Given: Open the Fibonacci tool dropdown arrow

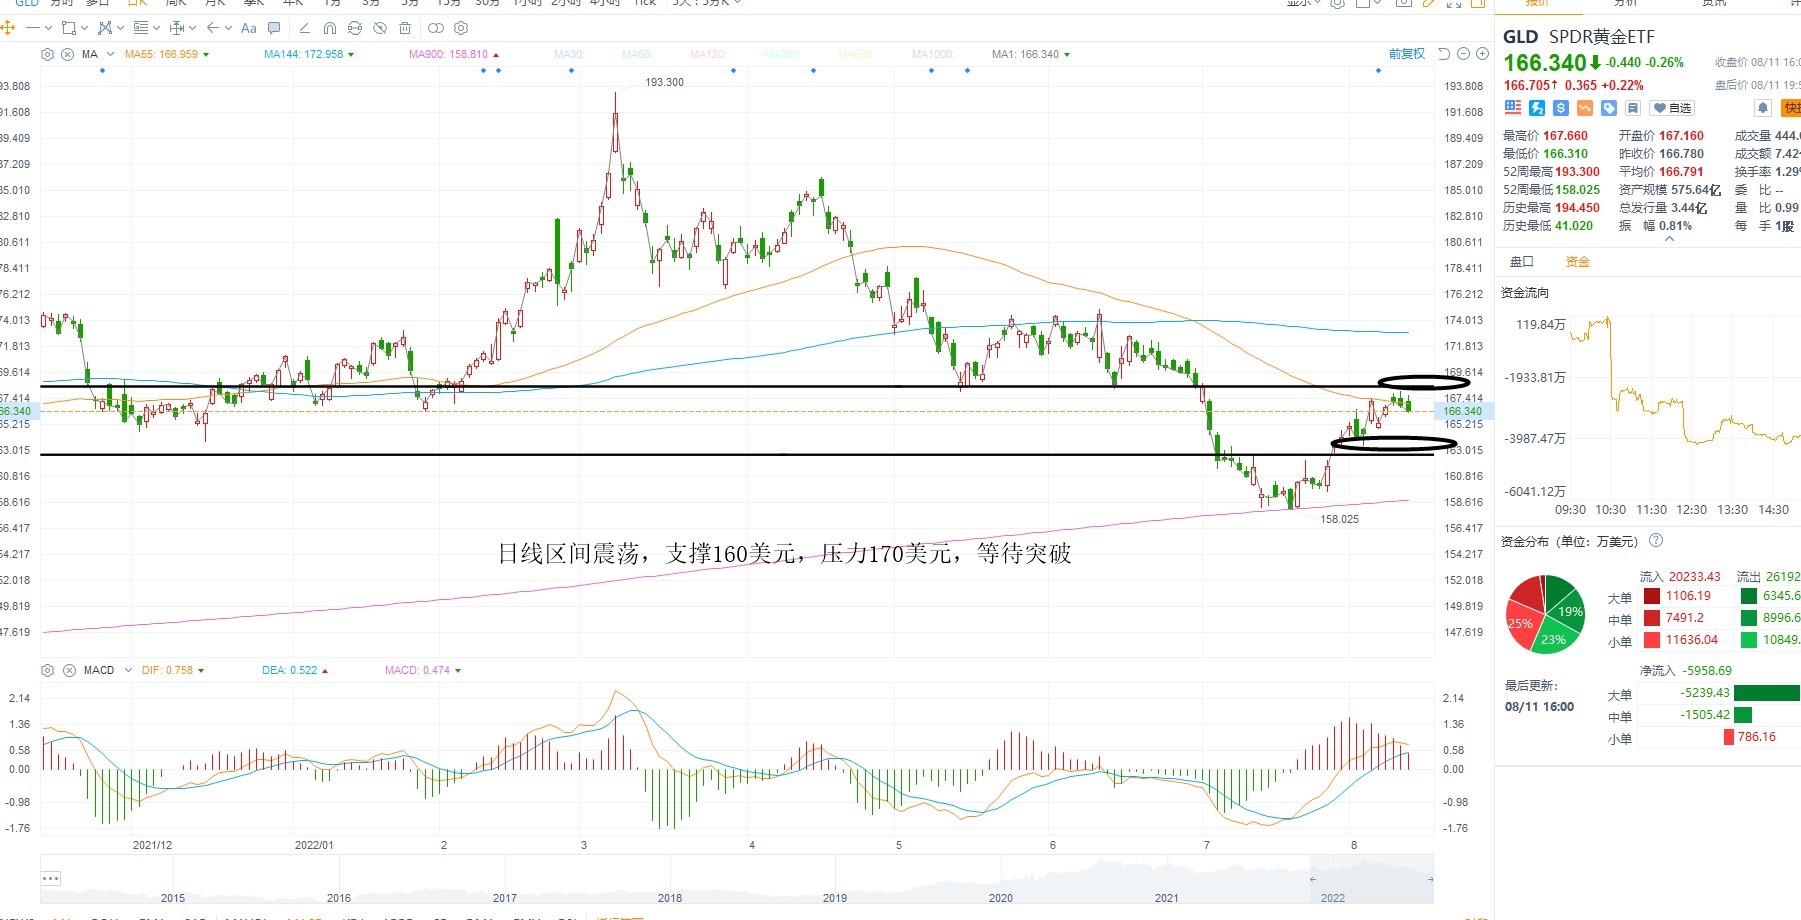Looking at the screenshot, I should tap(156, 28).
